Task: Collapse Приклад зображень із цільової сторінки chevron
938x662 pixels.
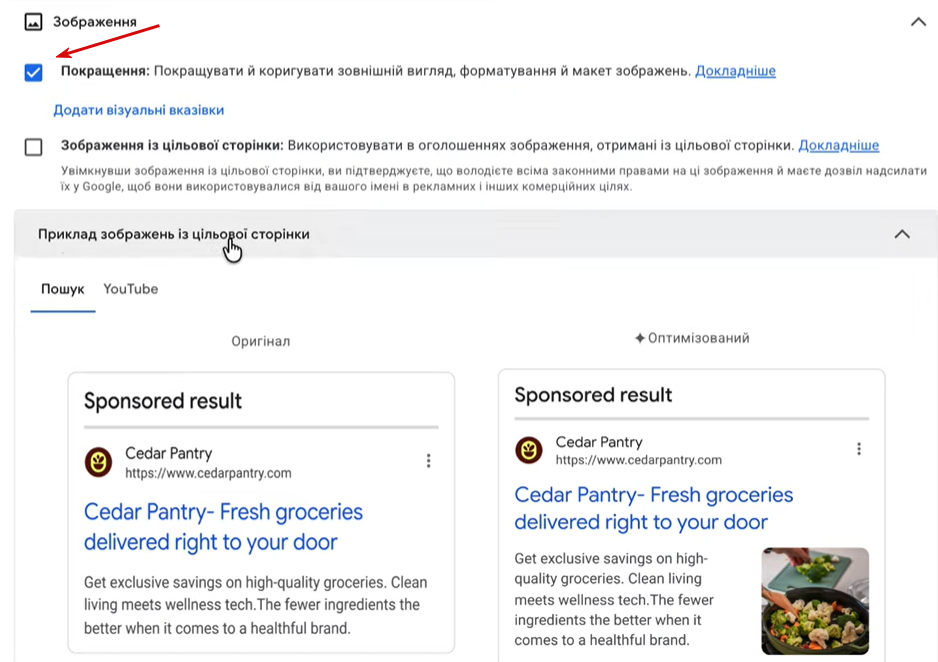Action: point(902,234)
